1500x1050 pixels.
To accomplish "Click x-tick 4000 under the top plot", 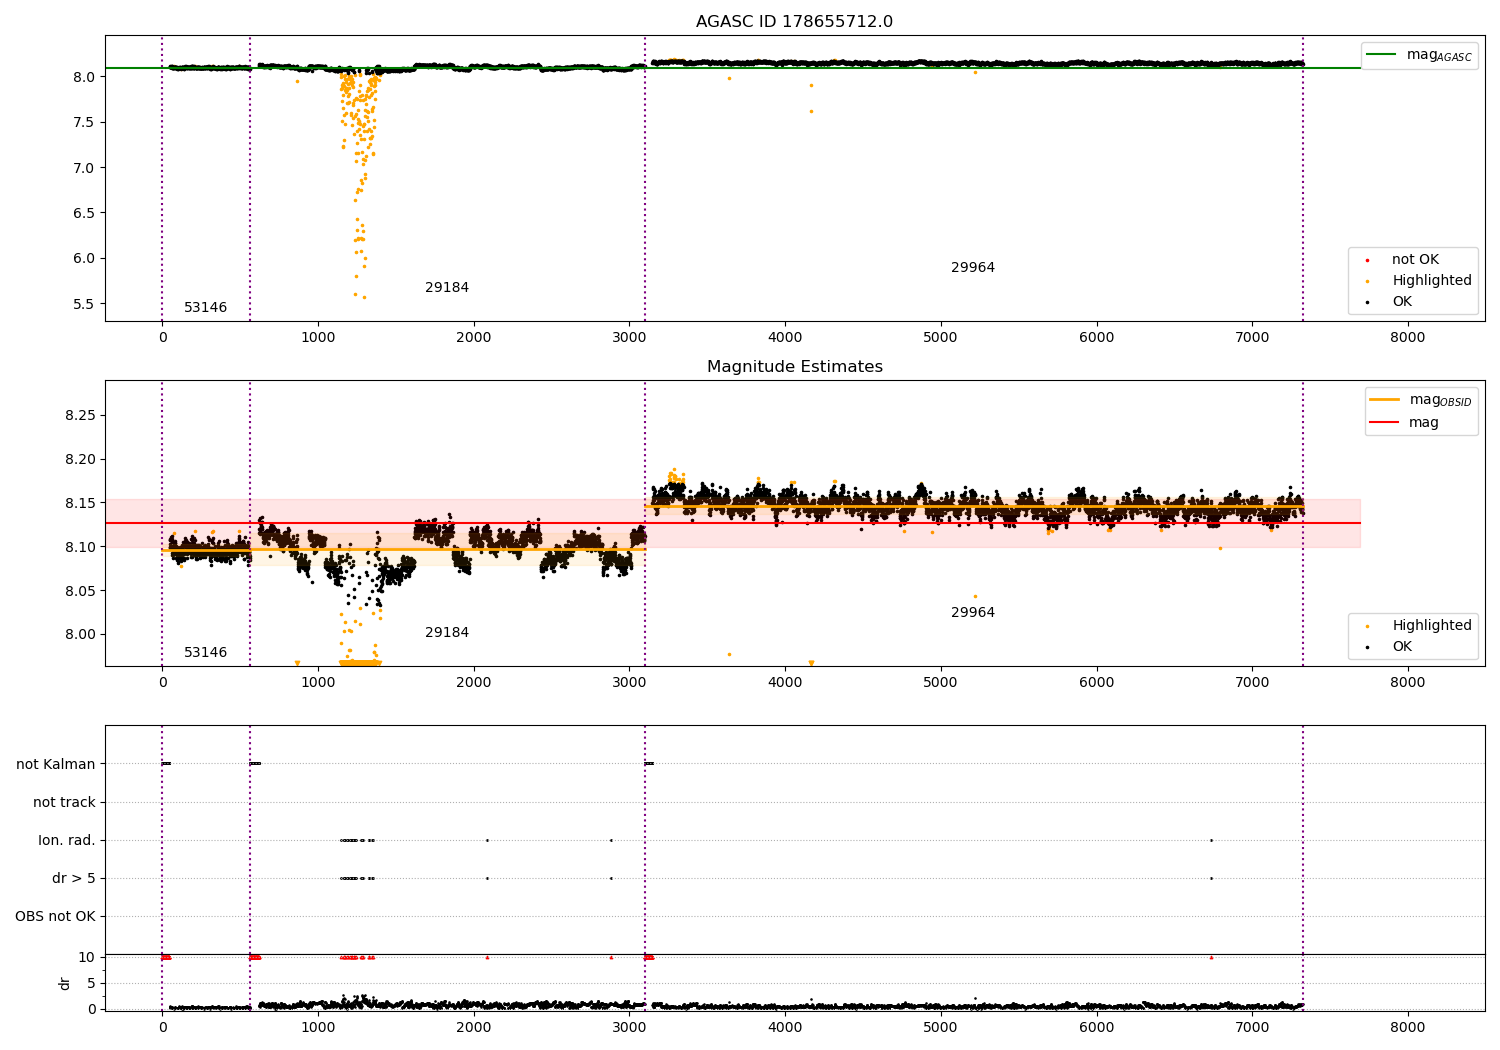I will (x=785, y=338).
